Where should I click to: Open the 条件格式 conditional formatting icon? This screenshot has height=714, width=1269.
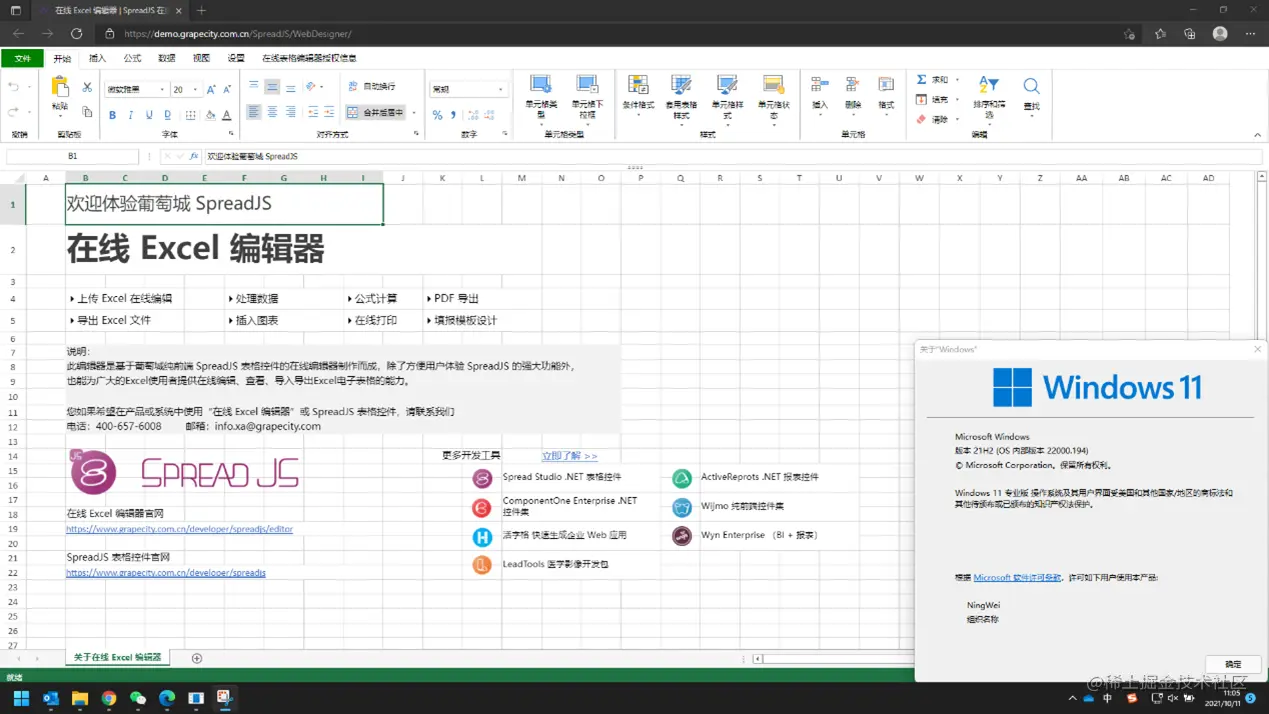(638, 85)
